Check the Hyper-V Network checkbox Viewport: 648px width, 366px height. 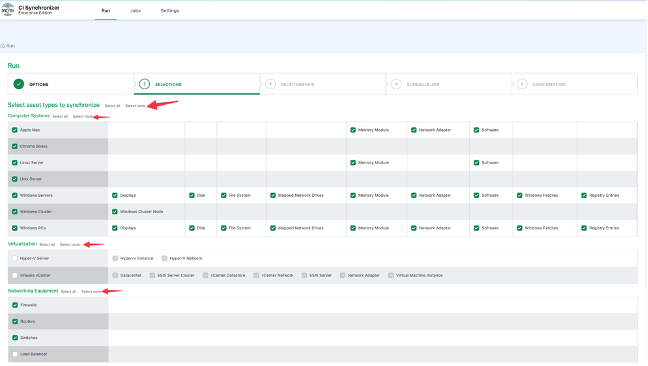(x=164, y=258)
